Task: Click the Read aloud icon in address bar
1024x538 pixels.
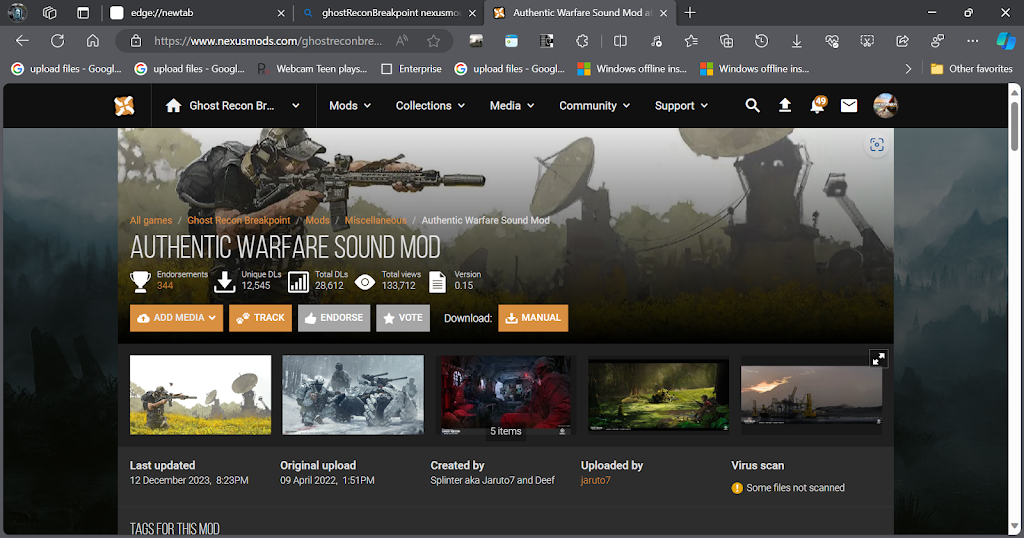Action: tap(402, 41)
